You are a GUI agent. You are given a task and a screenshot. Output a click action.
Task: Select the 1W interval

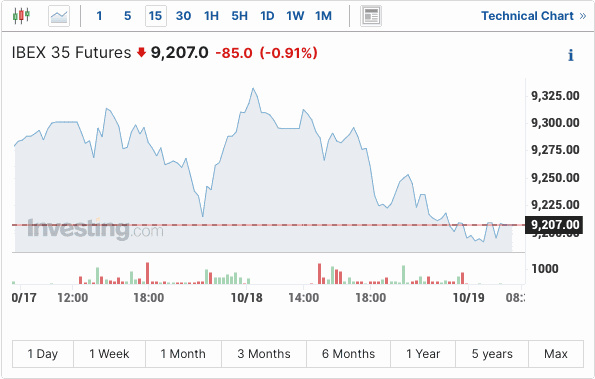(x=295, y=16)
